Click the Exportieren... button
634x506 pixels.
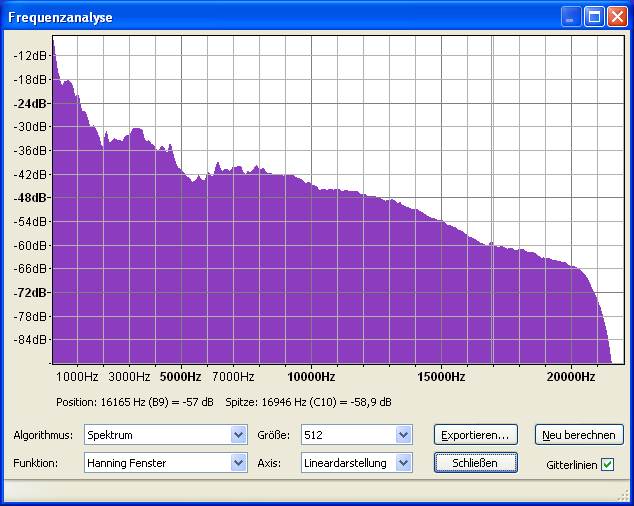coord(476,435)
